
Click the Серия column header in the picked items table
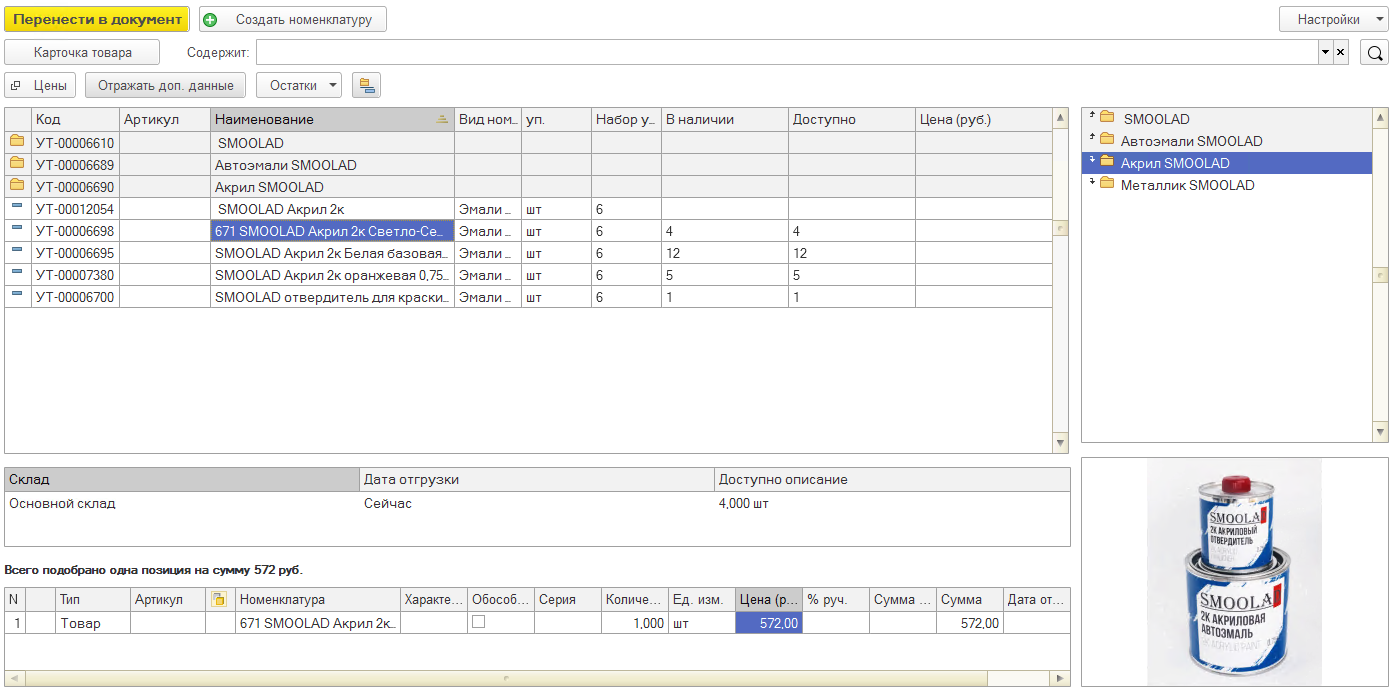[x=568, y=599]
